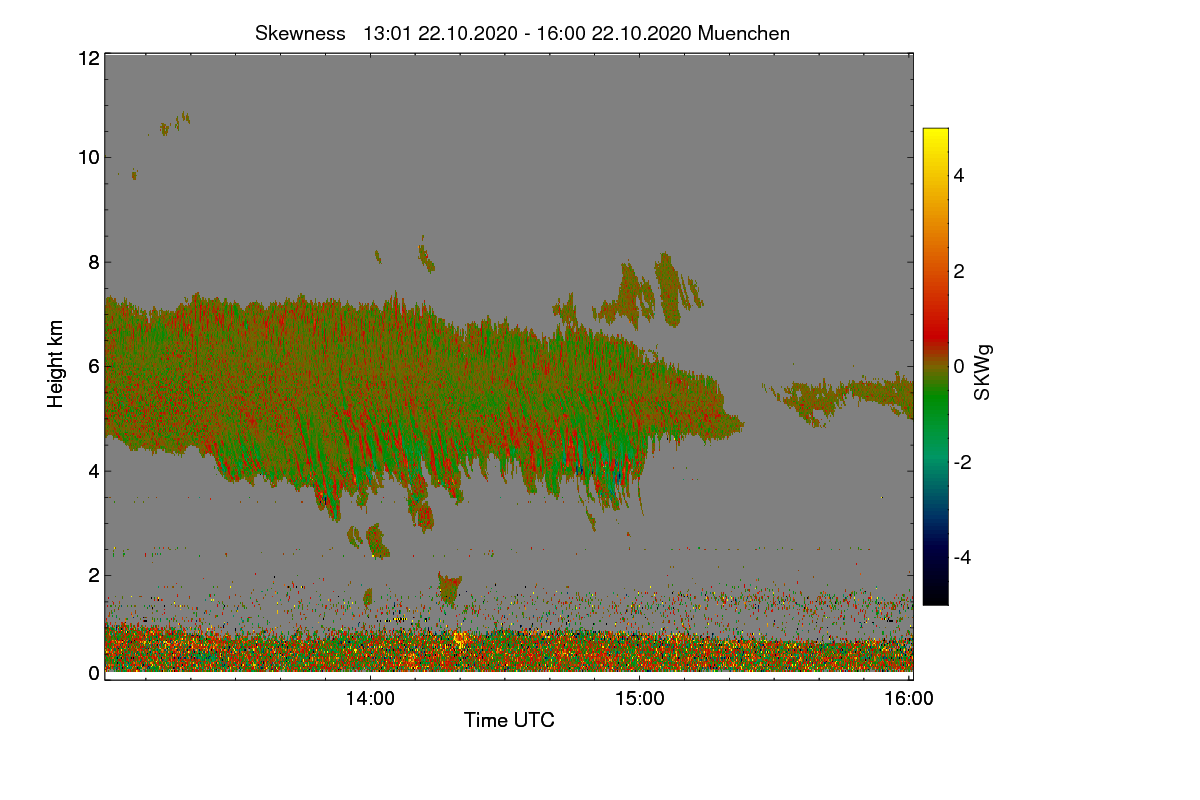Click the yellow top of the colorbar

click(935, 136)
